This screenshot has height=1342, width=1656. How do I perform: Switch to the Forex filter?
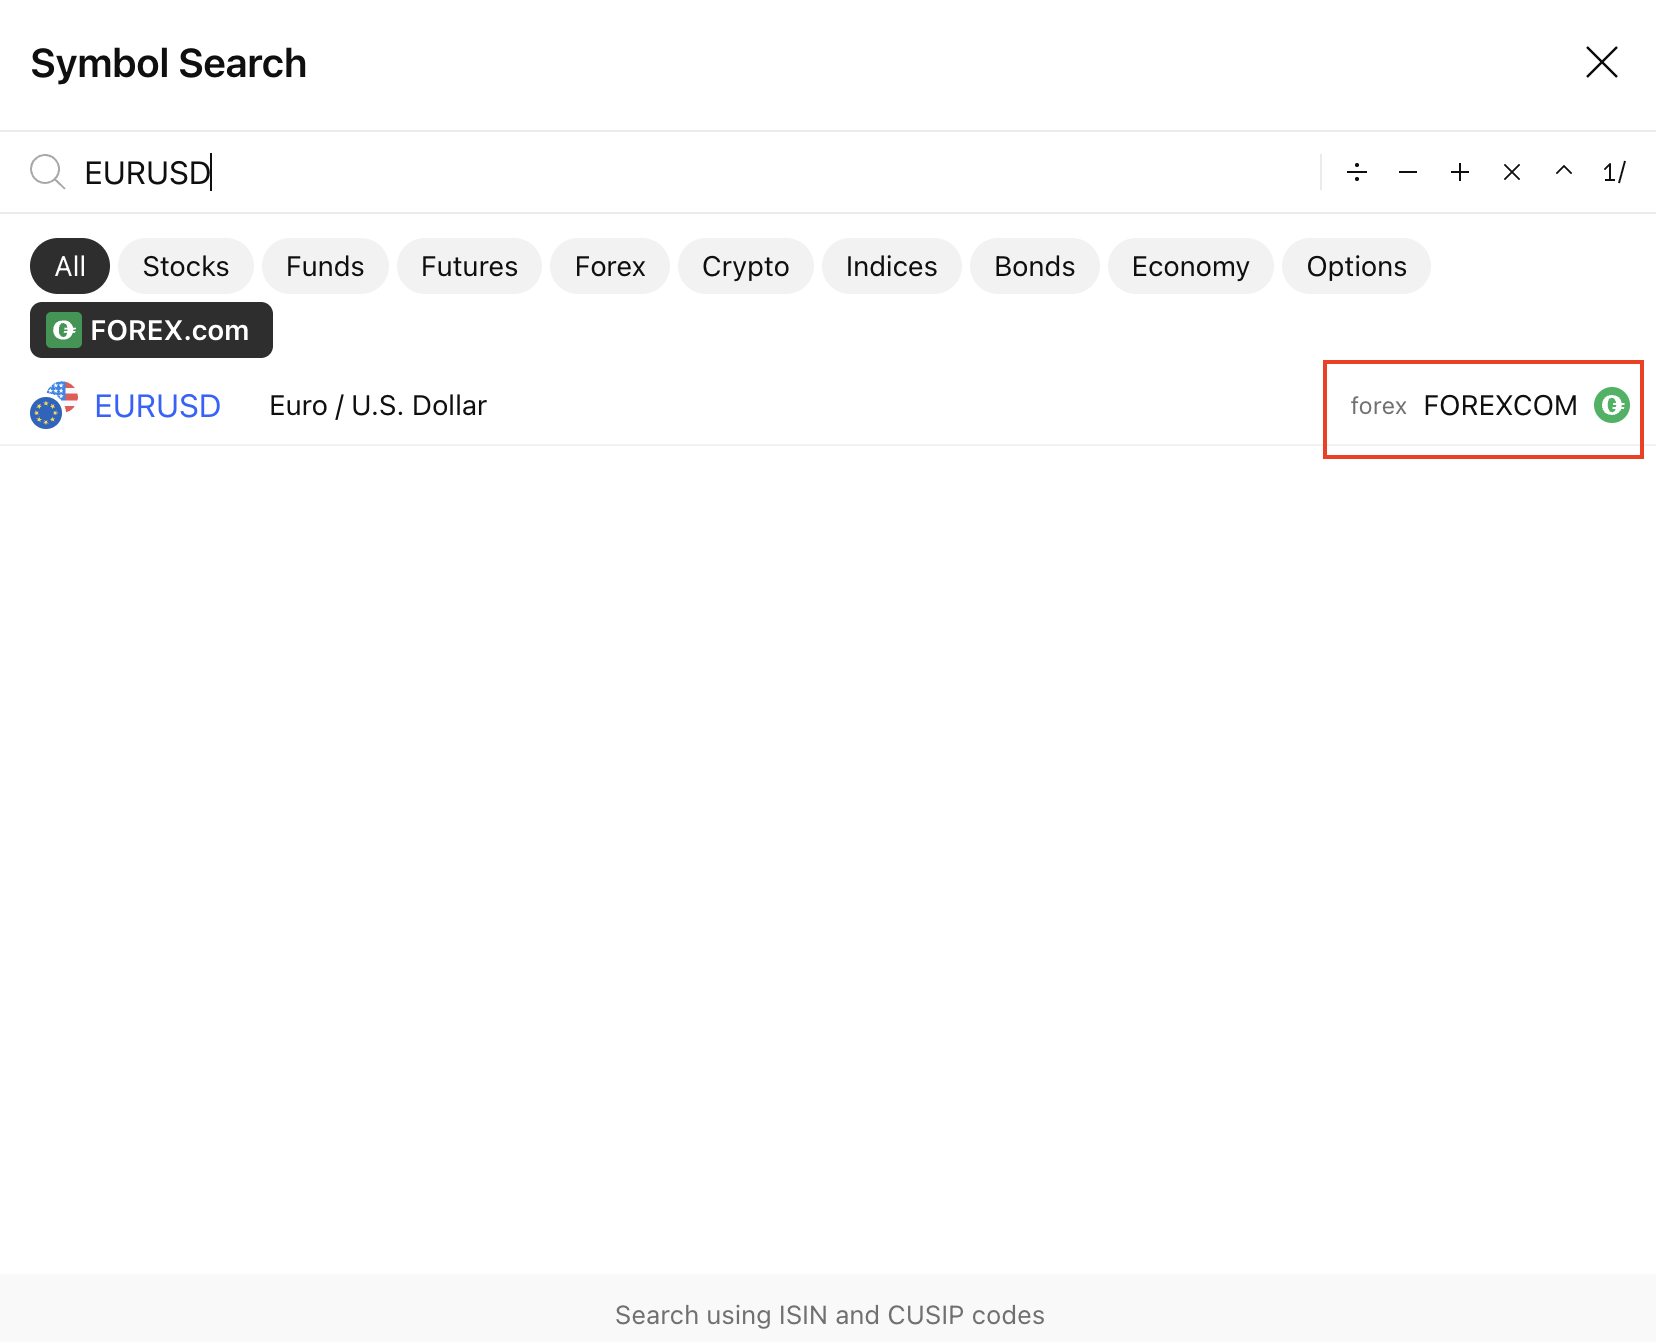tap(610, 266)
